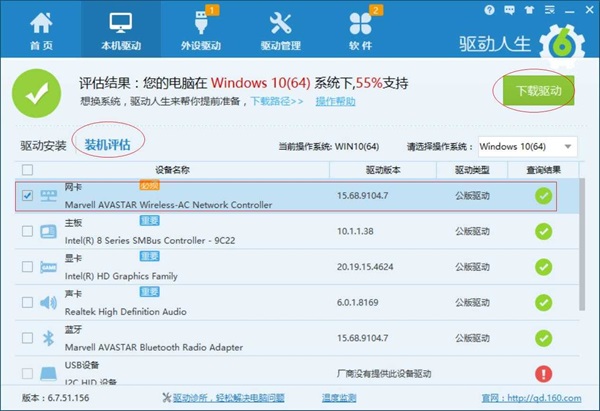Viewport: 600px width, 411px height.
Task: Click the badge numbered 1 on 外设驱动
Action: pos(212,10)
